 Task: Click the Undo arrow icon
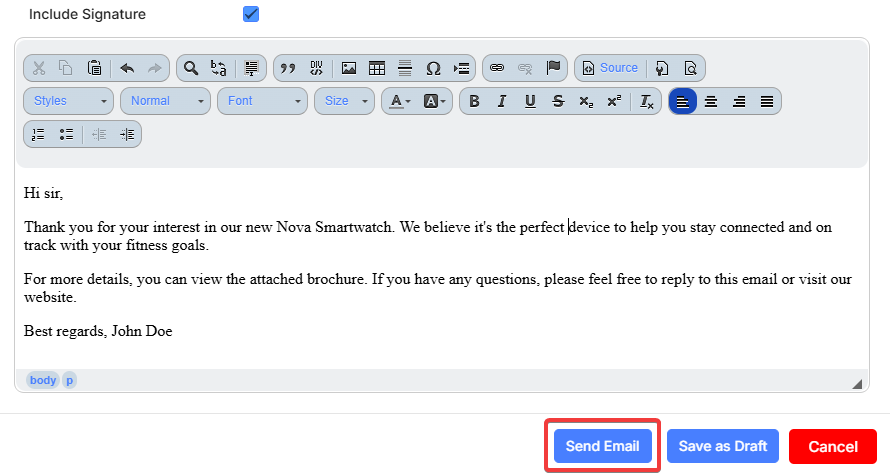(127, 68)
